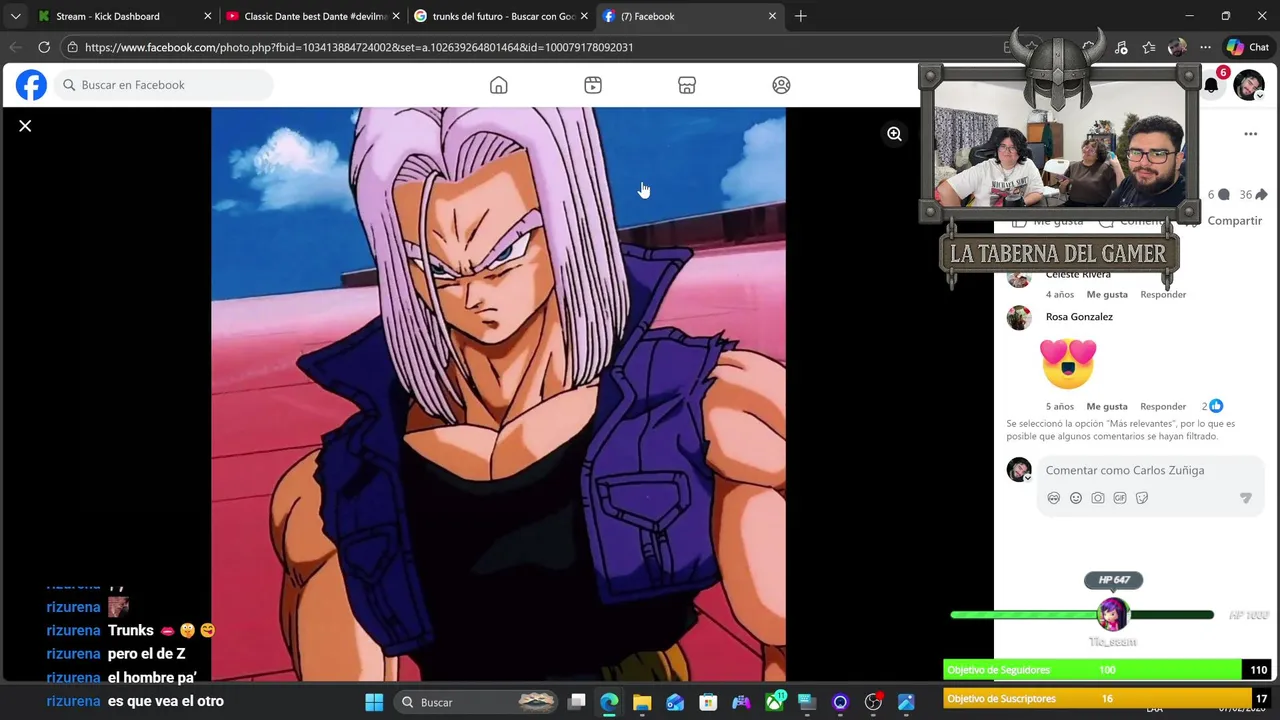Go back to previous page
Image resolution: width=1280 pixels, height=720 pixels.
pos(15,47)
